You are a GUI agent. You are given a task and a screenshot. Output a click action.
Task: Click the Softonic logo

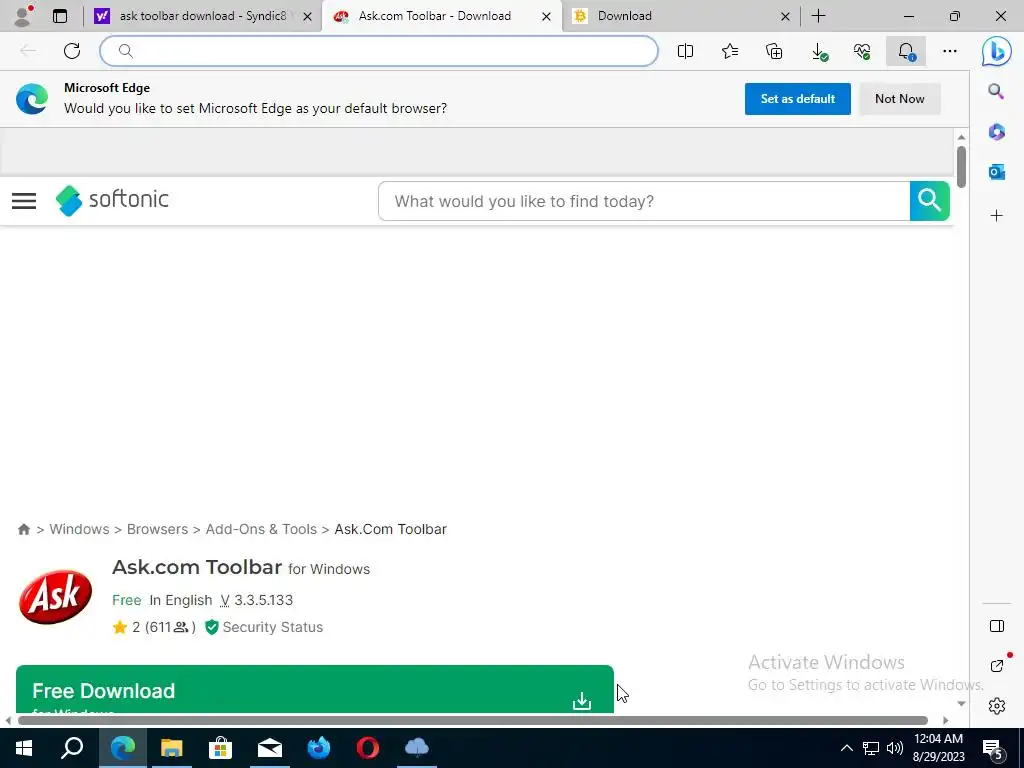coord(112,200)
